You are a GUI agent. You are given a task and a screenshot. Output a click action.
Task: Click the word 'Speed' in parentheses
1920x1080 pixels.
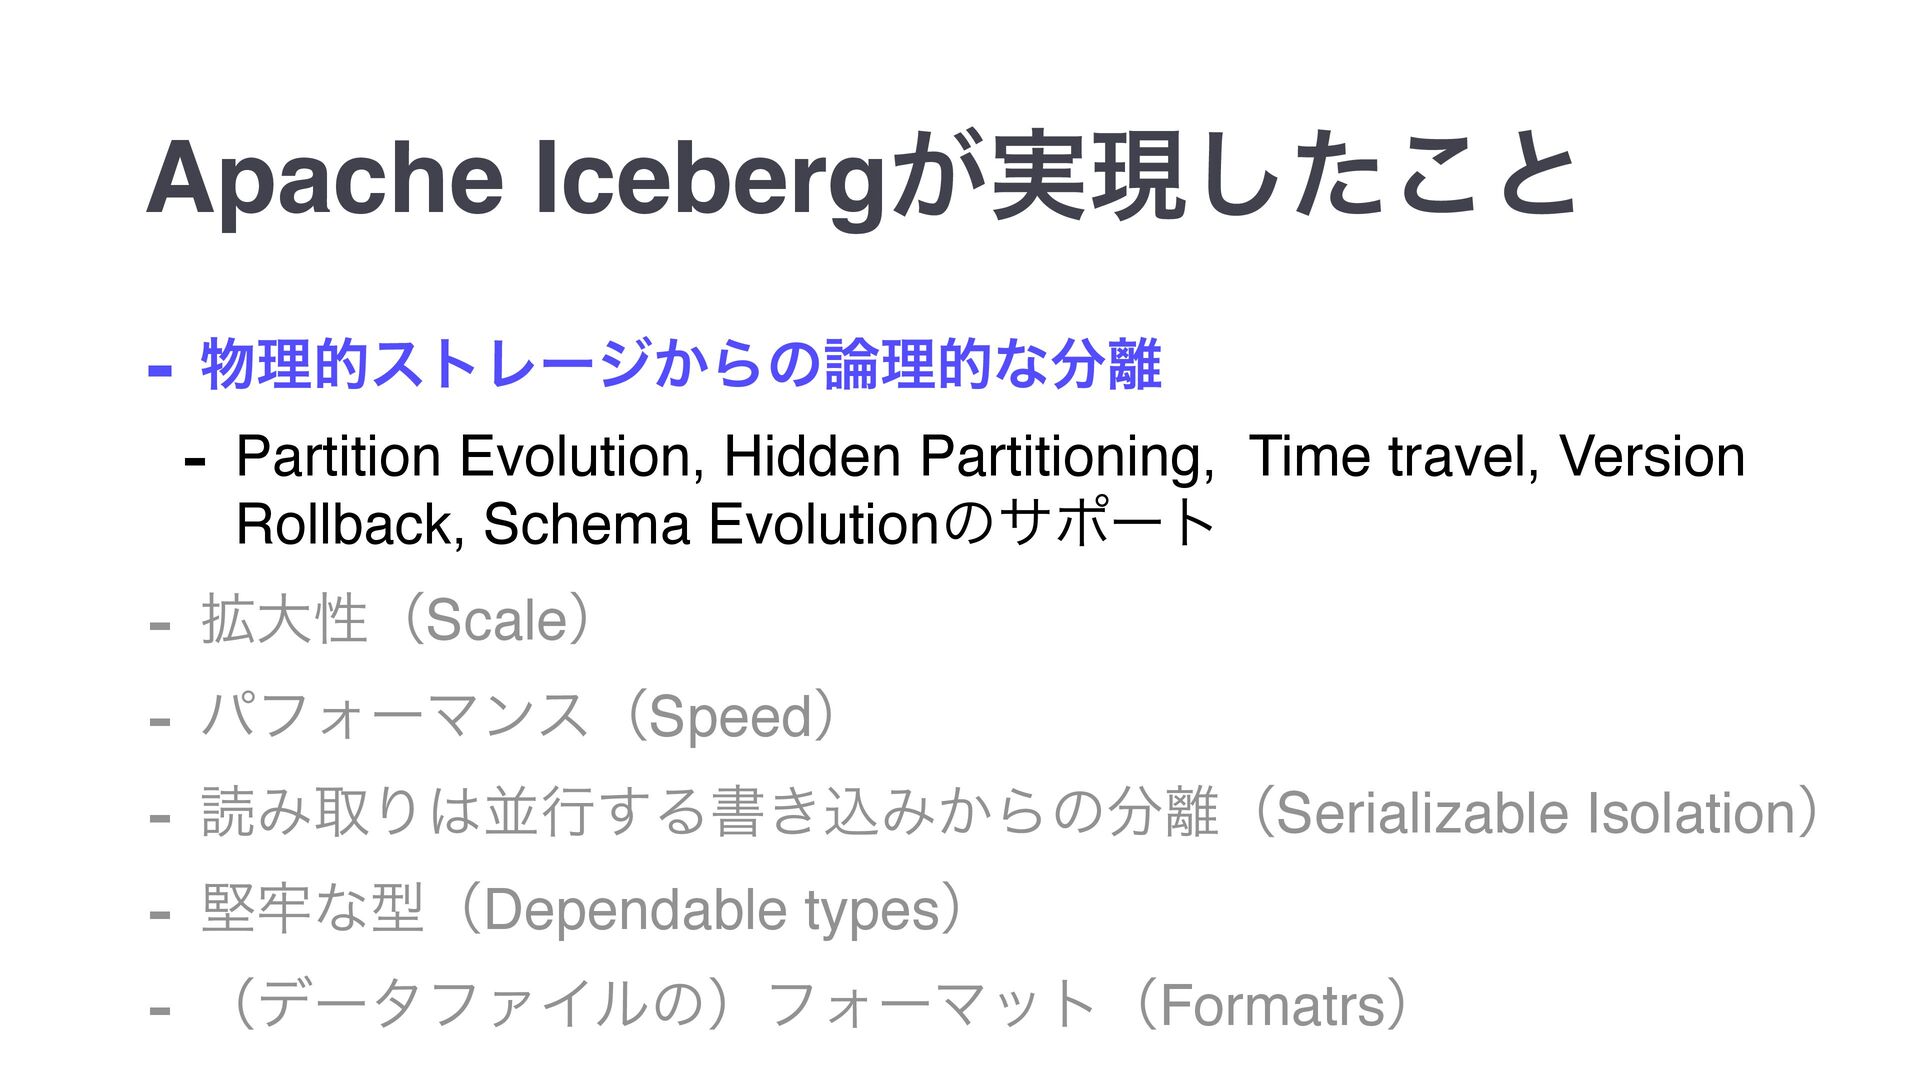pyautogui.click(x=730, y=717)
